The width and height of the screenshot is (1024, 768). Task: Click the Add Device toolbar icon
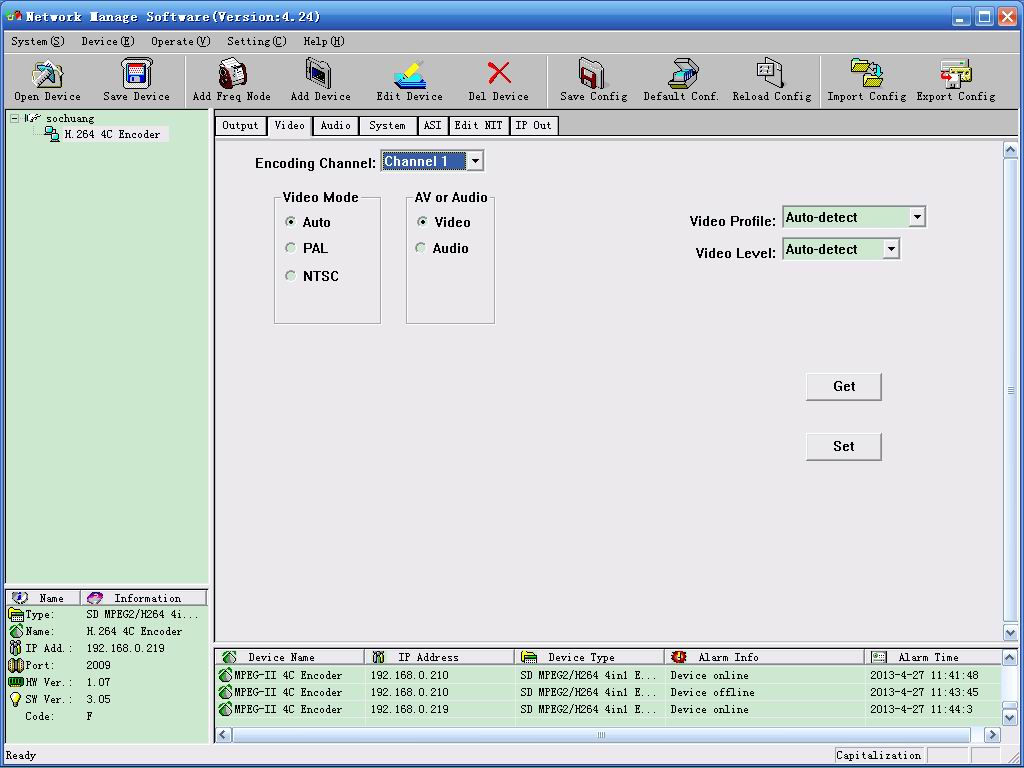coord(319,73)
